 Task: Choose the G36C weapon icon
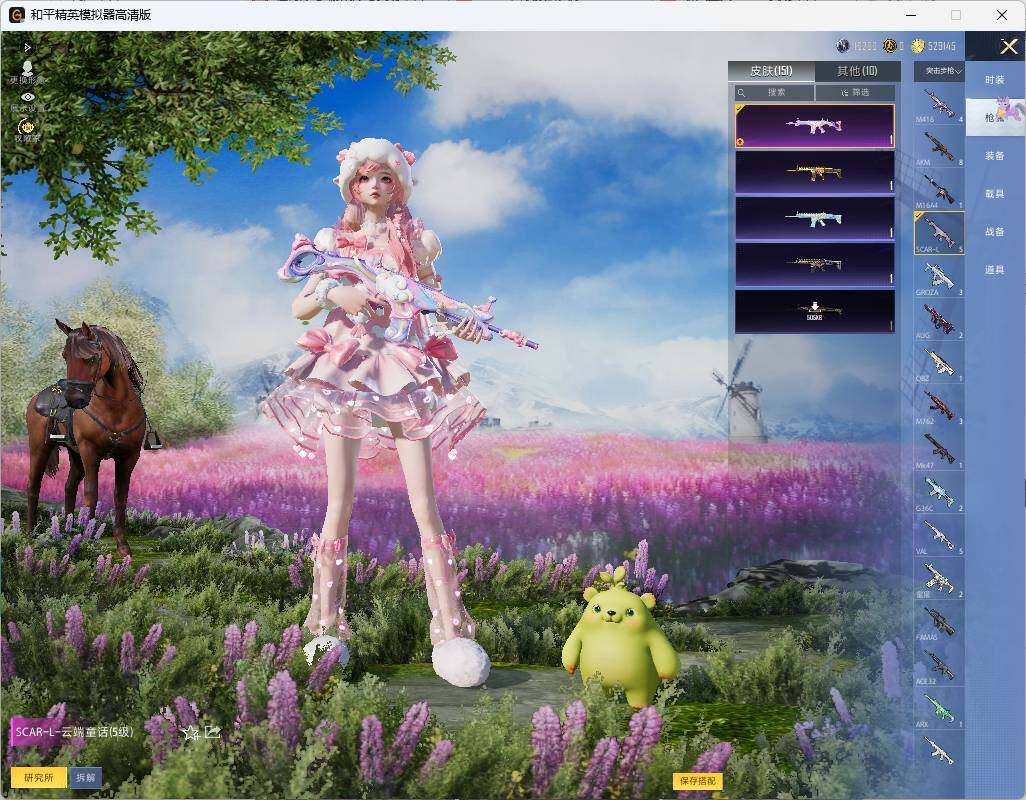(x=939, y=493)
